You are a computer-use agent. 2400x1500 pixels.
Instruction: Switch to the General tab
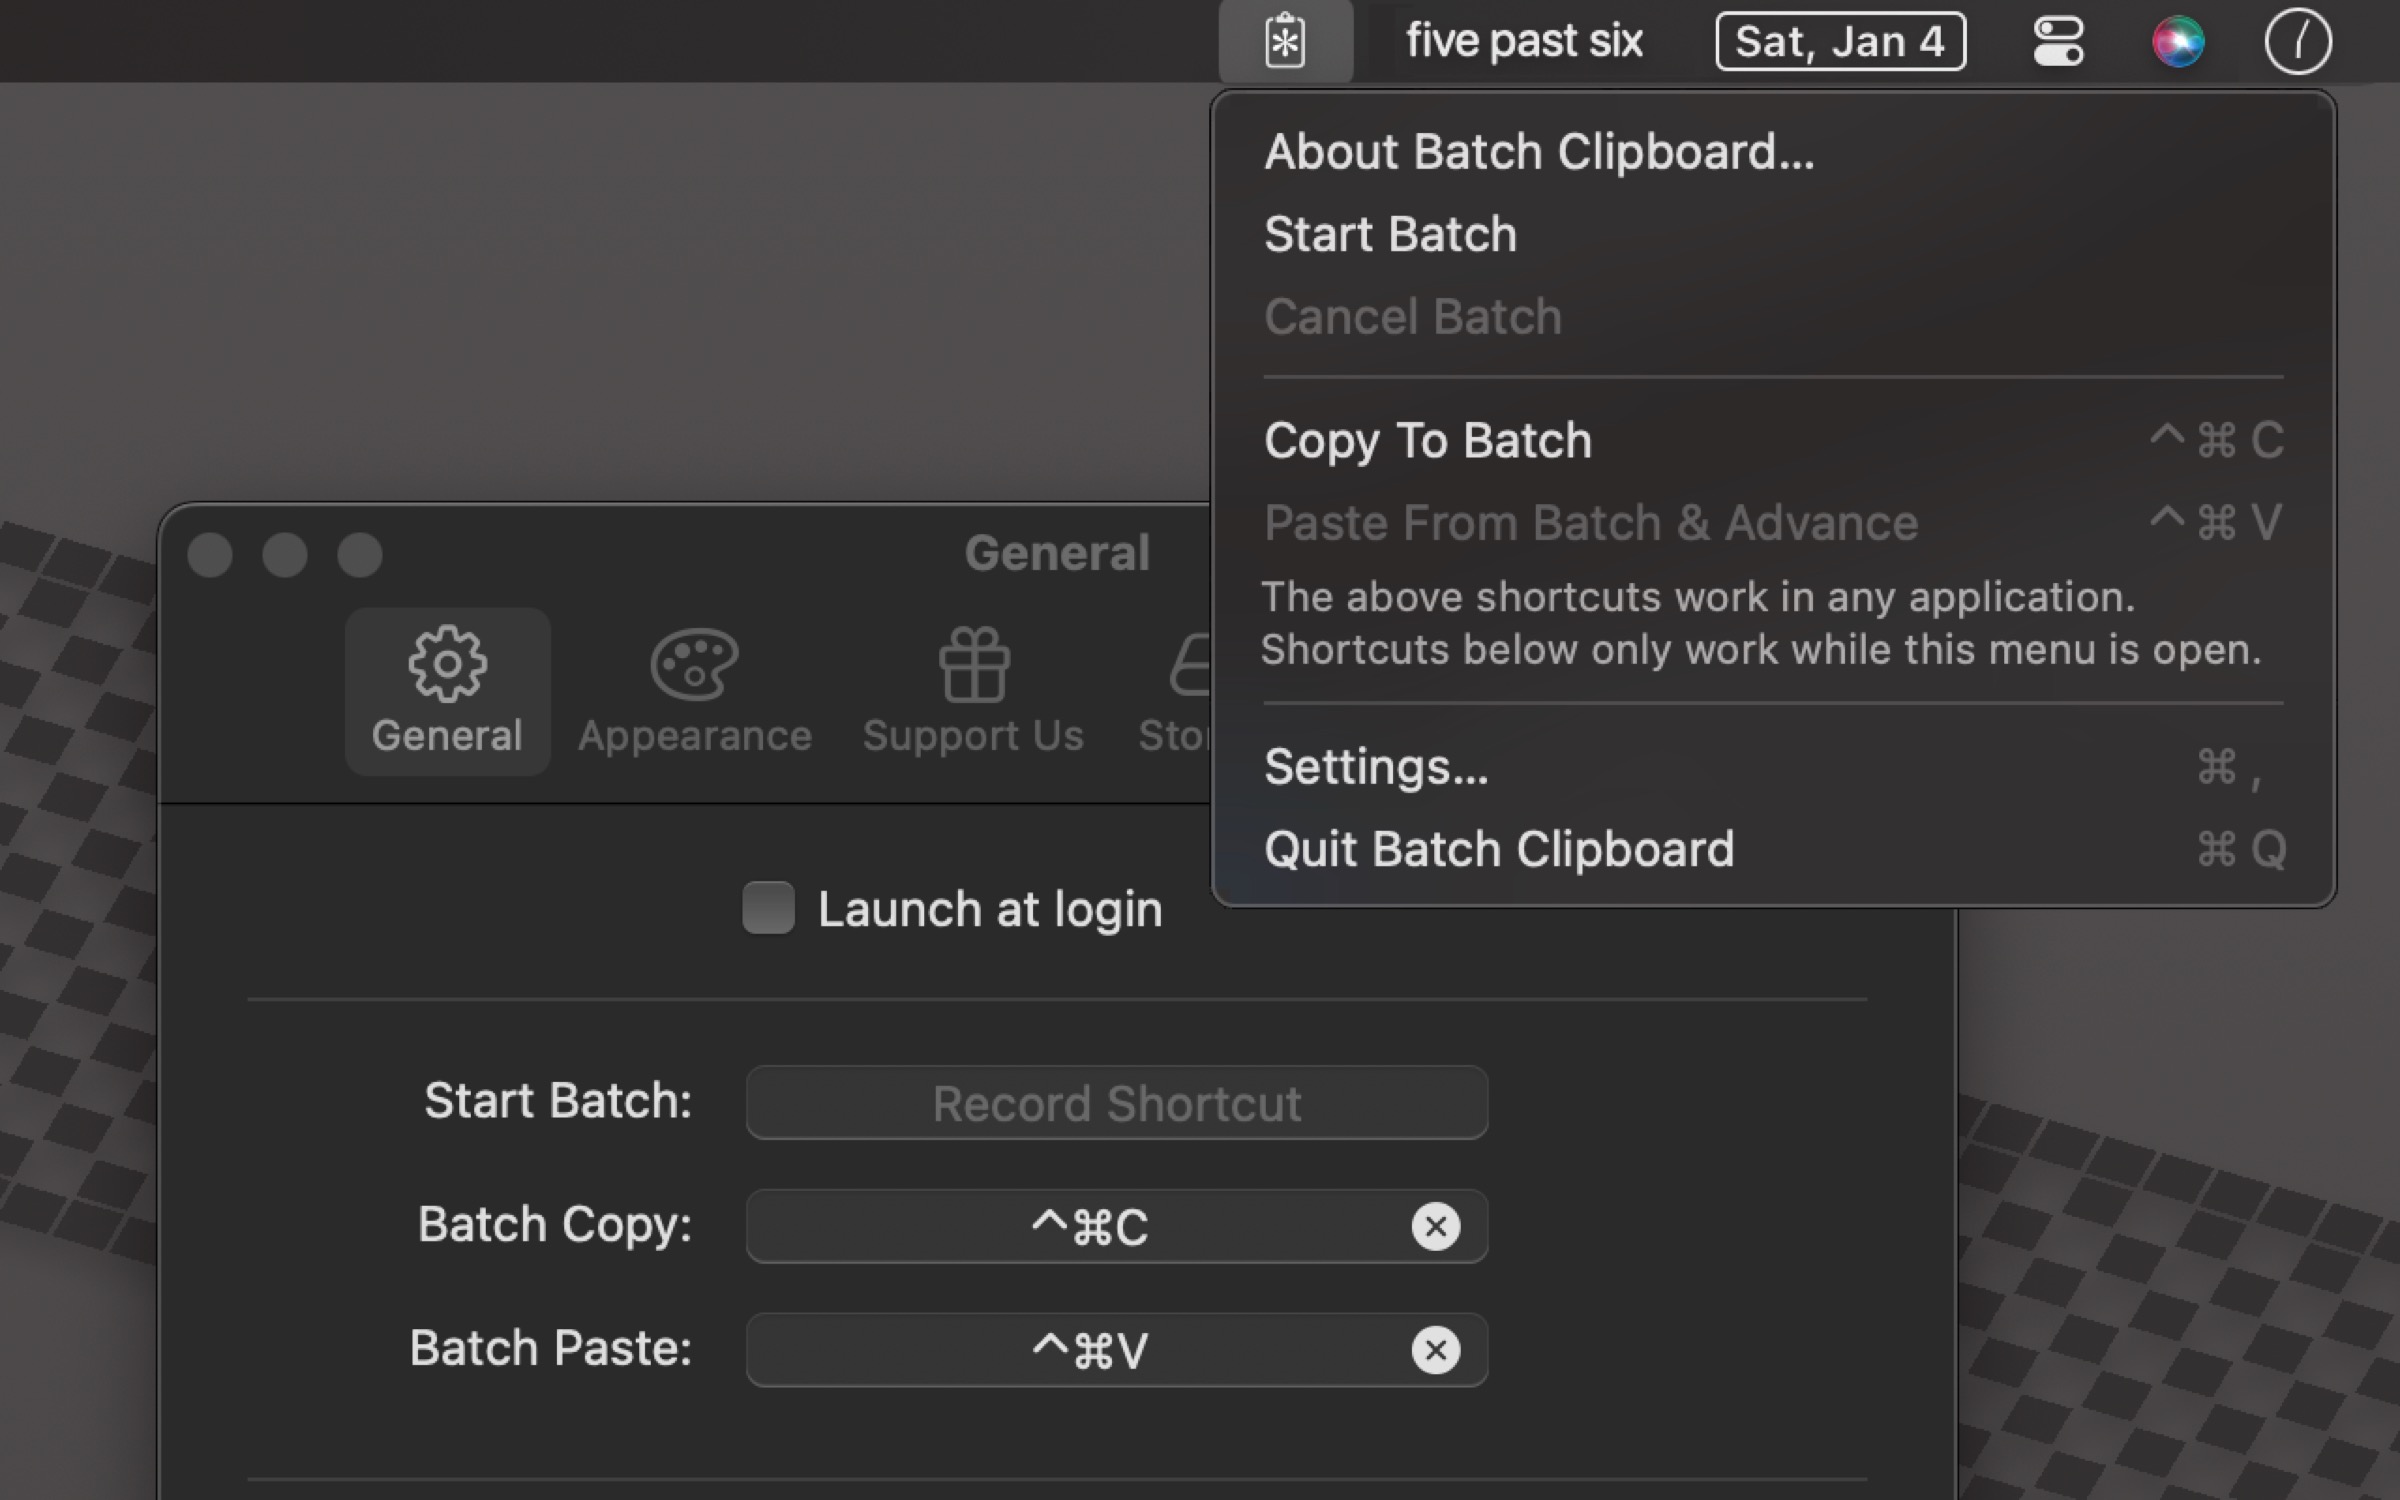[447, 690]
